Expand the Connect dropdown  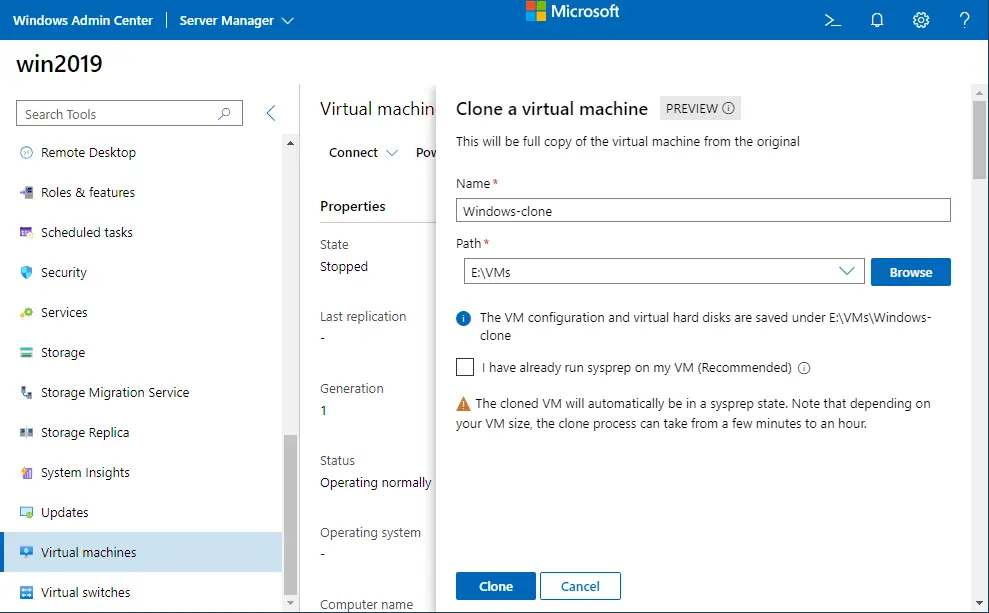pyautogui.click(x=363, y=153)
